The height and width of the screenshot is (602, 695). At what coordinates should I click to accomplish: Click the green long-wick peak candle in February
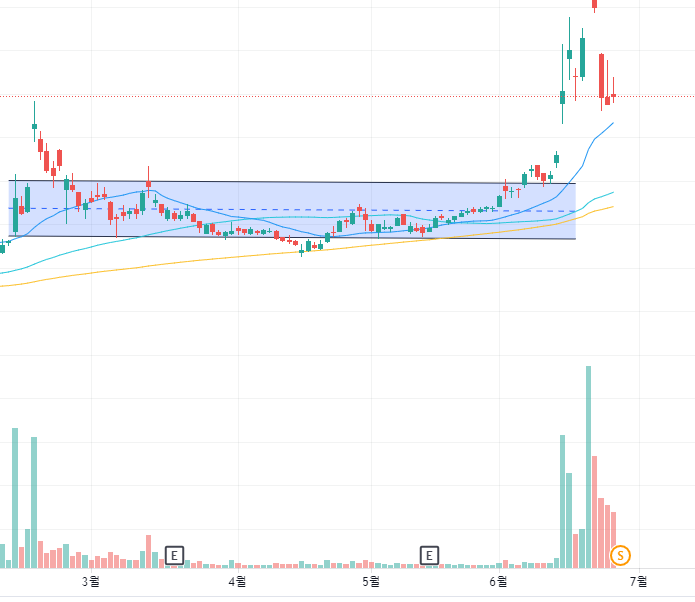point(35,121)
